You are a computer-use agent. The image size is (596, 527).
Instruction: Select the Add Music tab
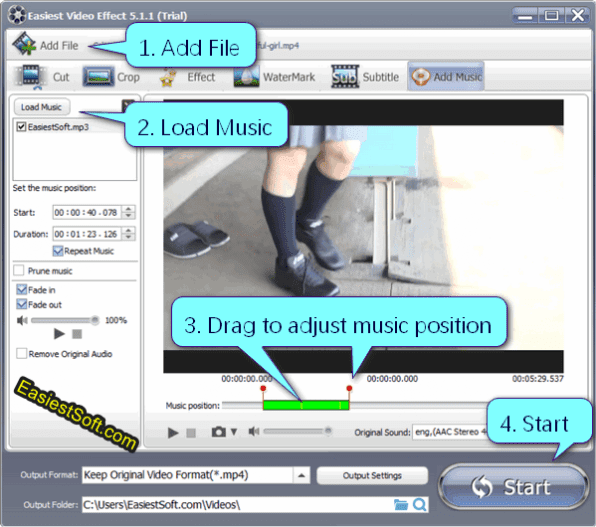tap(446, 76)
